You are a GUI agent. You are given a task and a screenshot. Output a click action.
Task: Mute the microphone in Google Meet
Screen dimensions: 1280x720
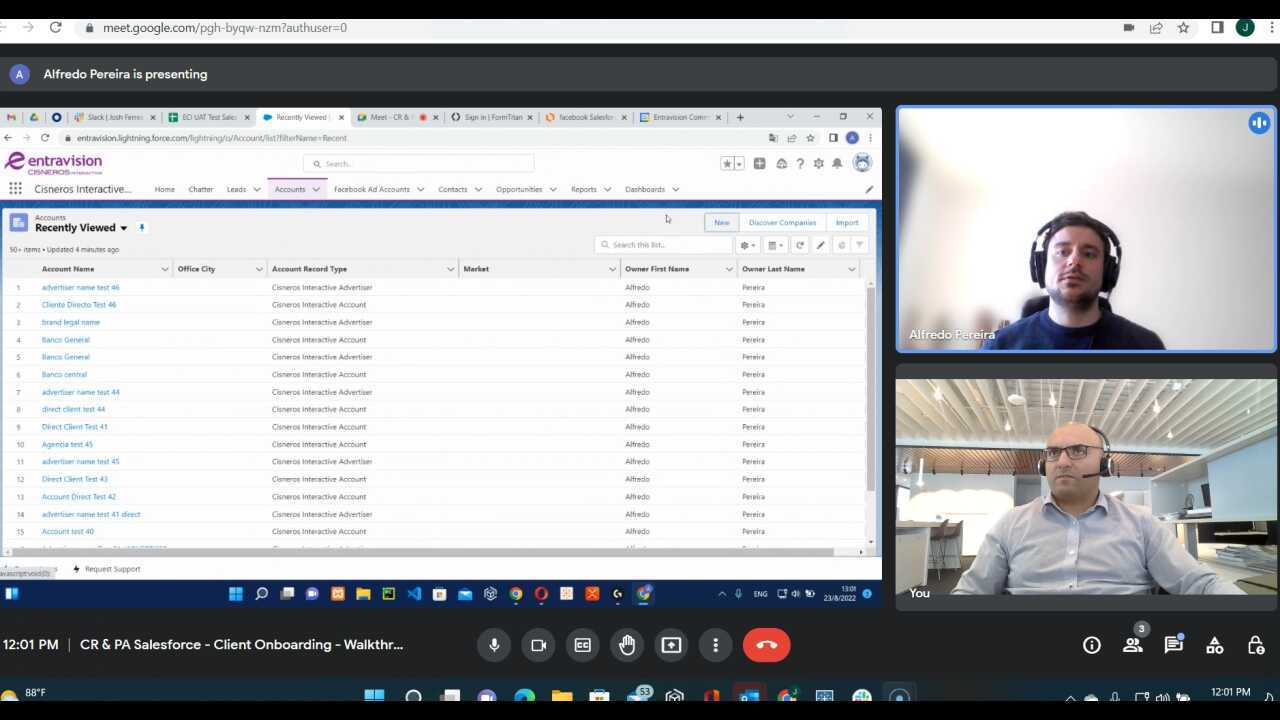coord(494,645)
